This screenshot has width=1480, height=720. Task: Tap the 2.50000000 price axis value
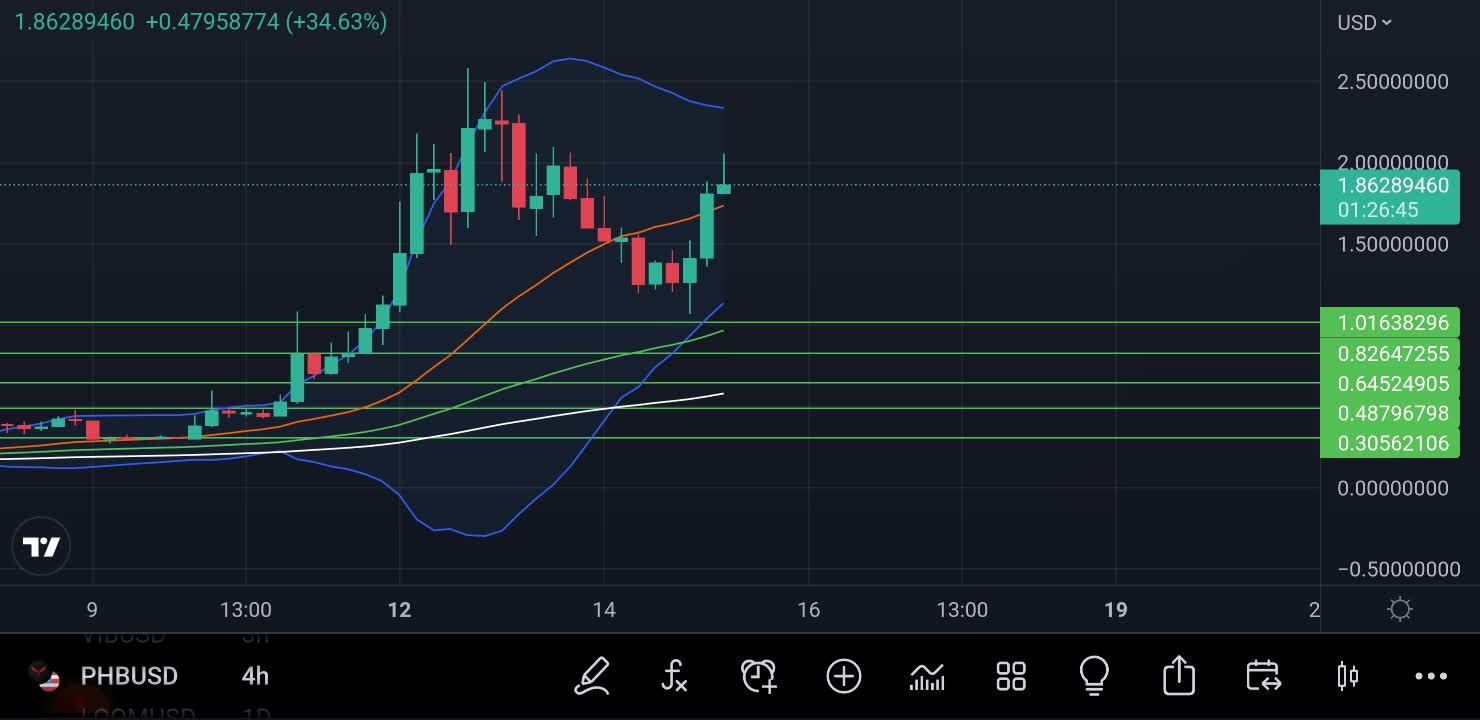(1392, 82)
